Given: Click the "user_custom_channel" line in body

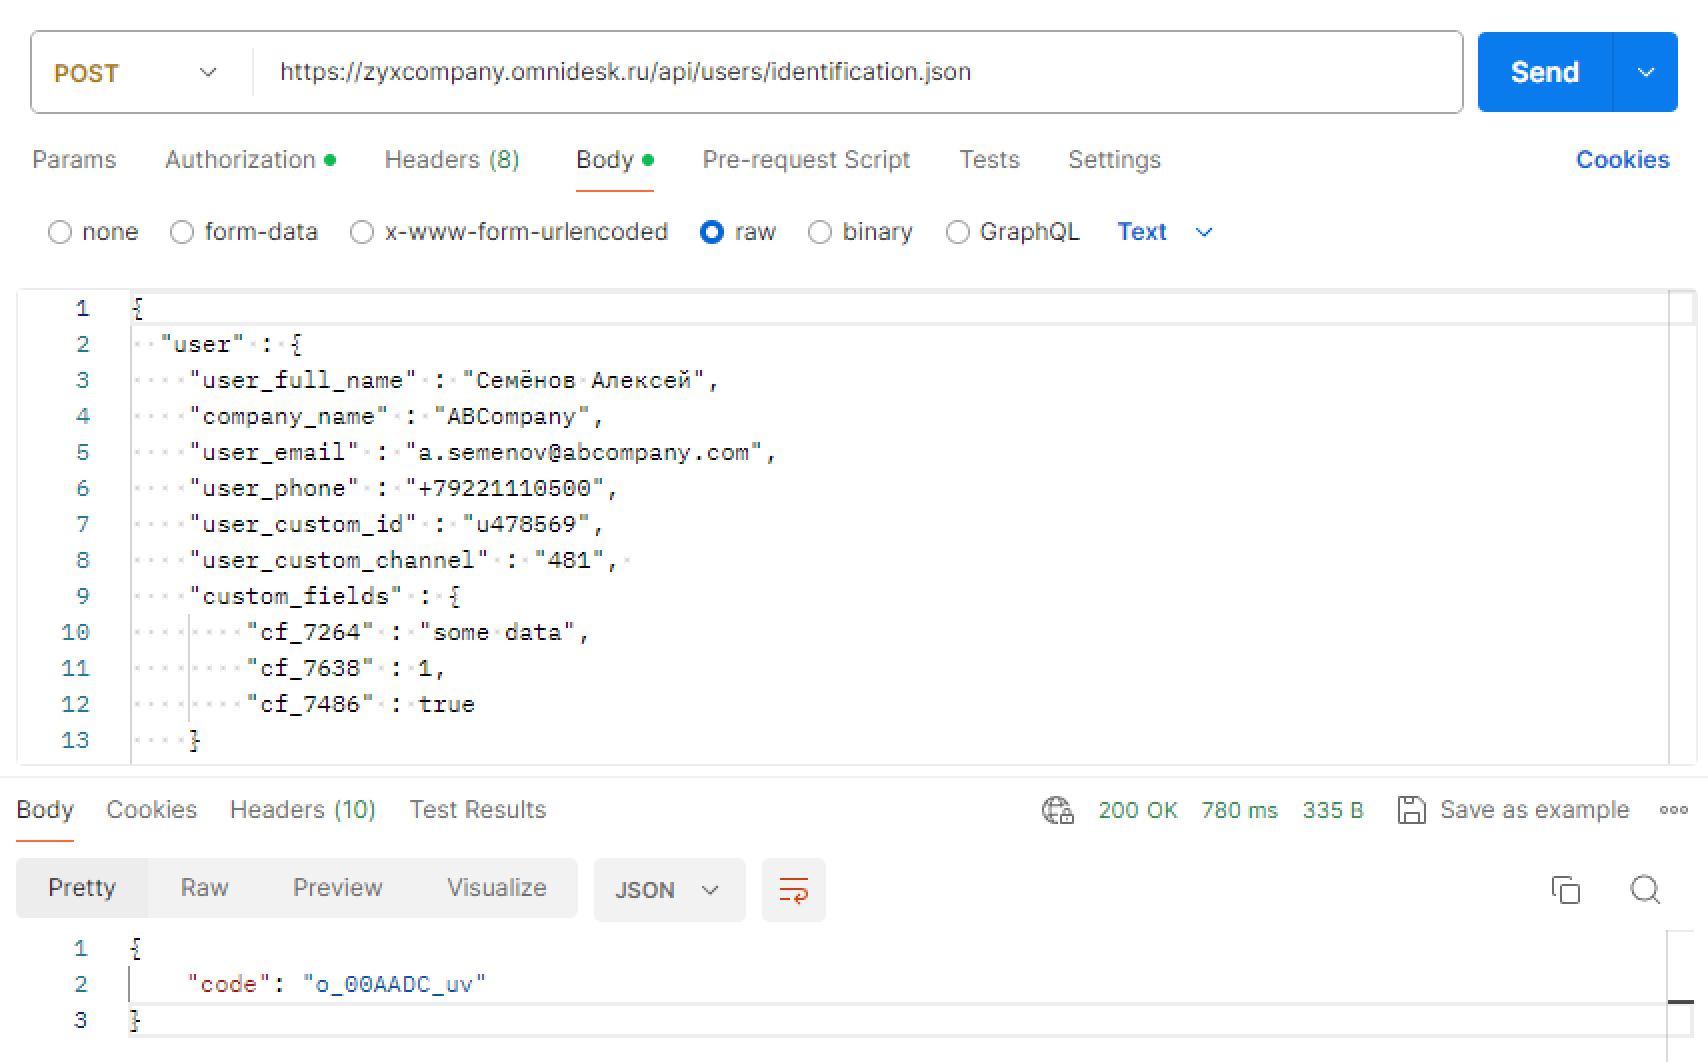Looking at the screenshot, I should (404, 560).
